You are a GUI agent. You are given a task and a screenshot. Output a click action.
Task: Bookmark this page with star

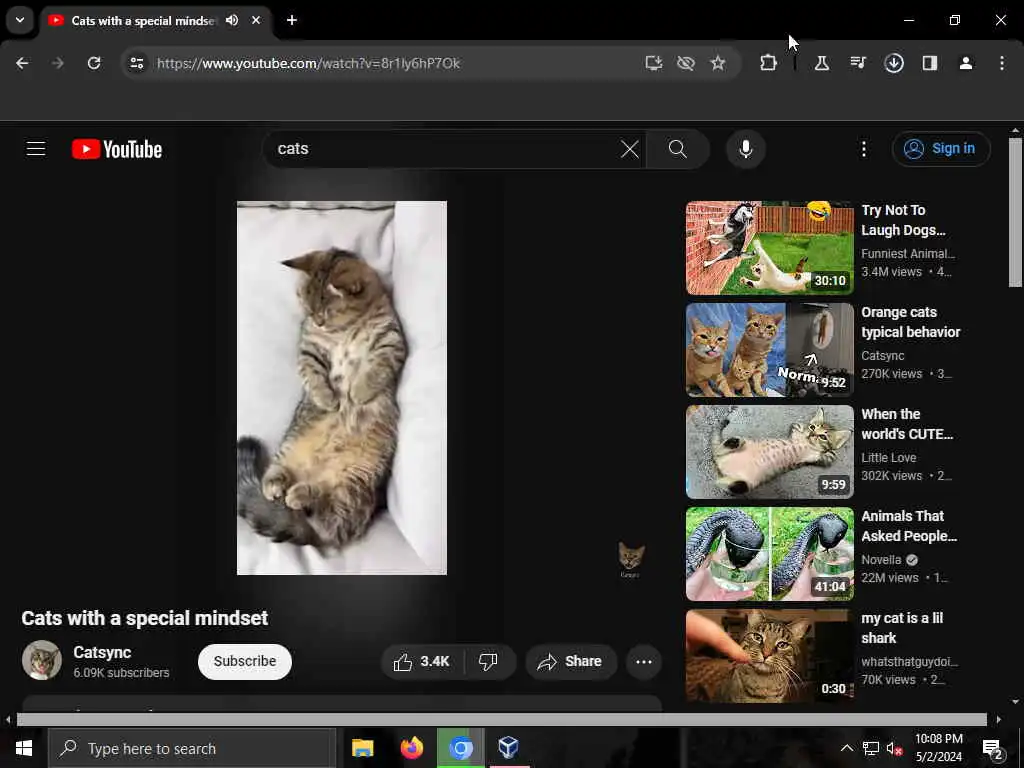coord(718,63)
